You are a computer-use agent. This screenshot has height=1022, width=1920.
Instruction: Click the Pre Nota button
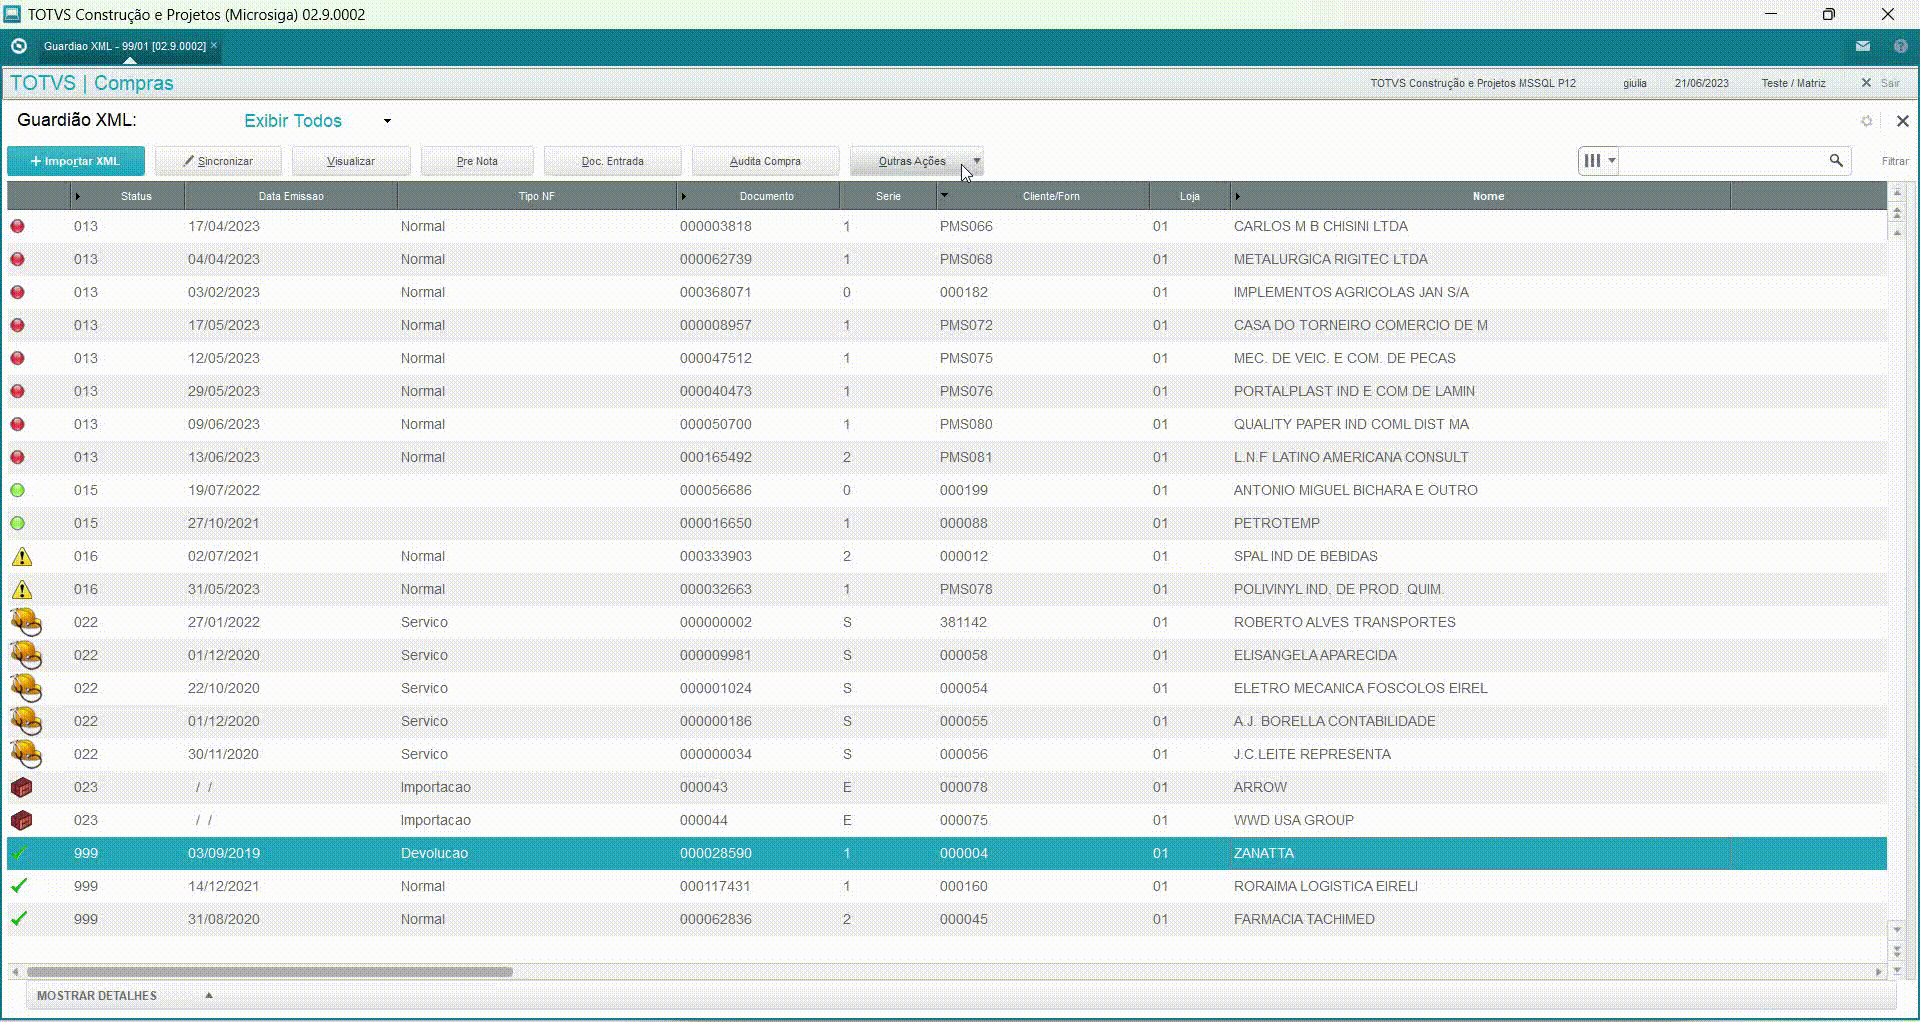pos(477,161)
